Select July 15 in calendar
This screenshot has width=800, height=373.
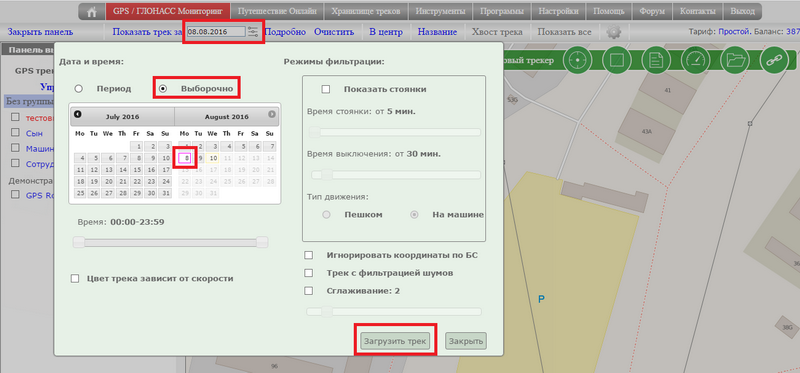tap(137, 170)
